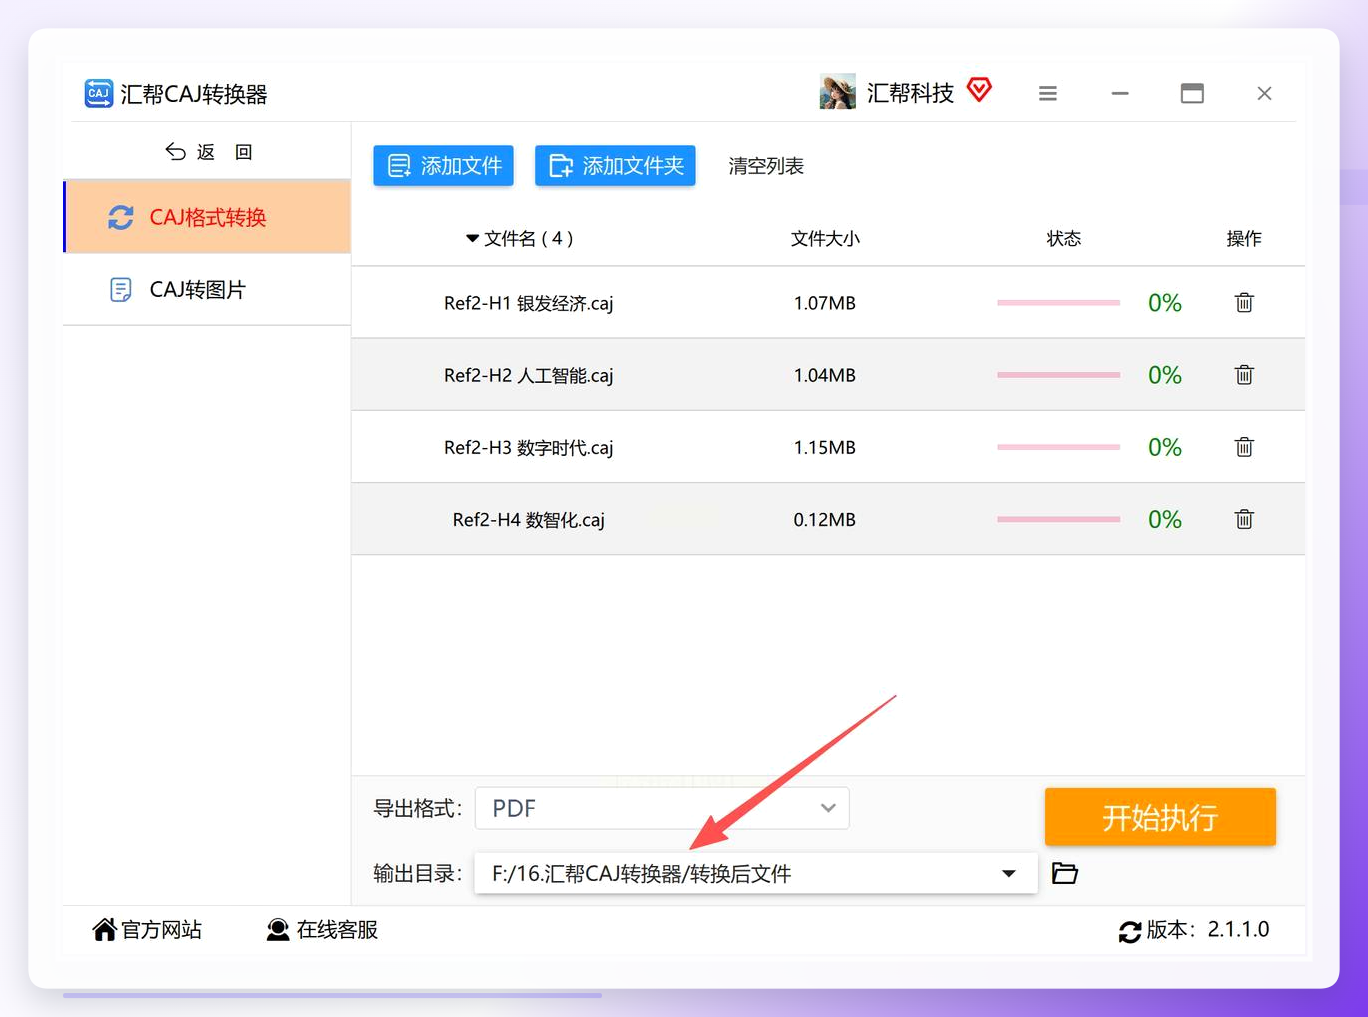
Task: Click the 1.15MB size cell
Action: [x=825, y=447]
